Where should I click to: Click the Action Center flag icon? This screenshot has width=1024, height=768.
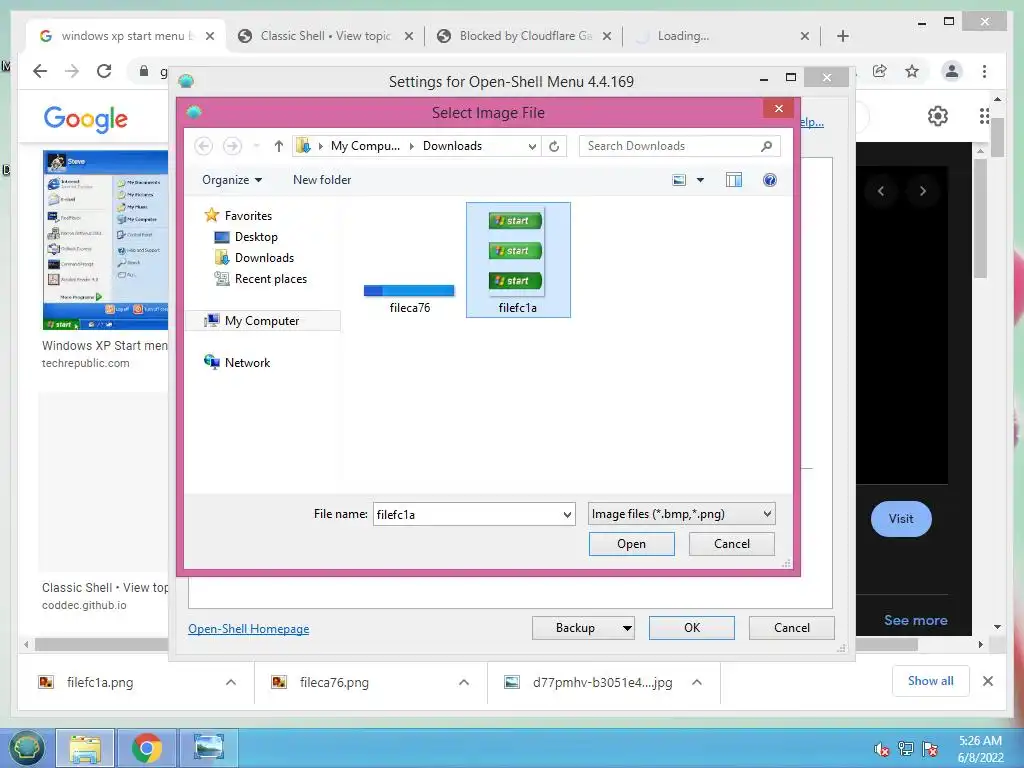click(x=930, y=749)
